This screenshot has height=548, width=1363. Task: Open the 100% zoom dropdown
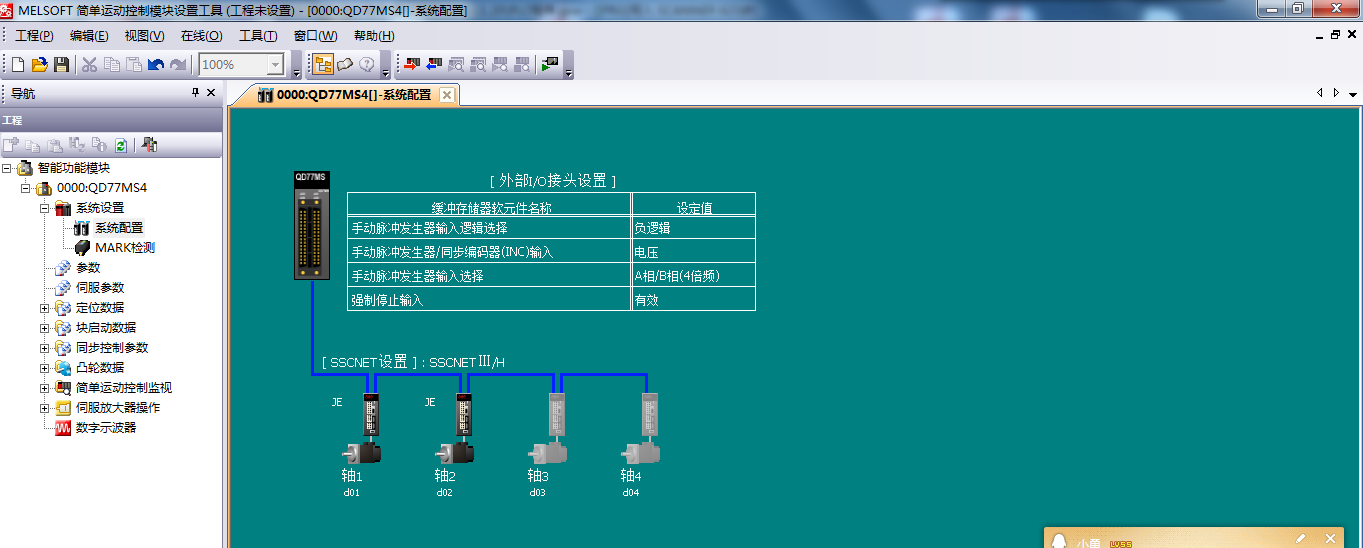[275, 65]
